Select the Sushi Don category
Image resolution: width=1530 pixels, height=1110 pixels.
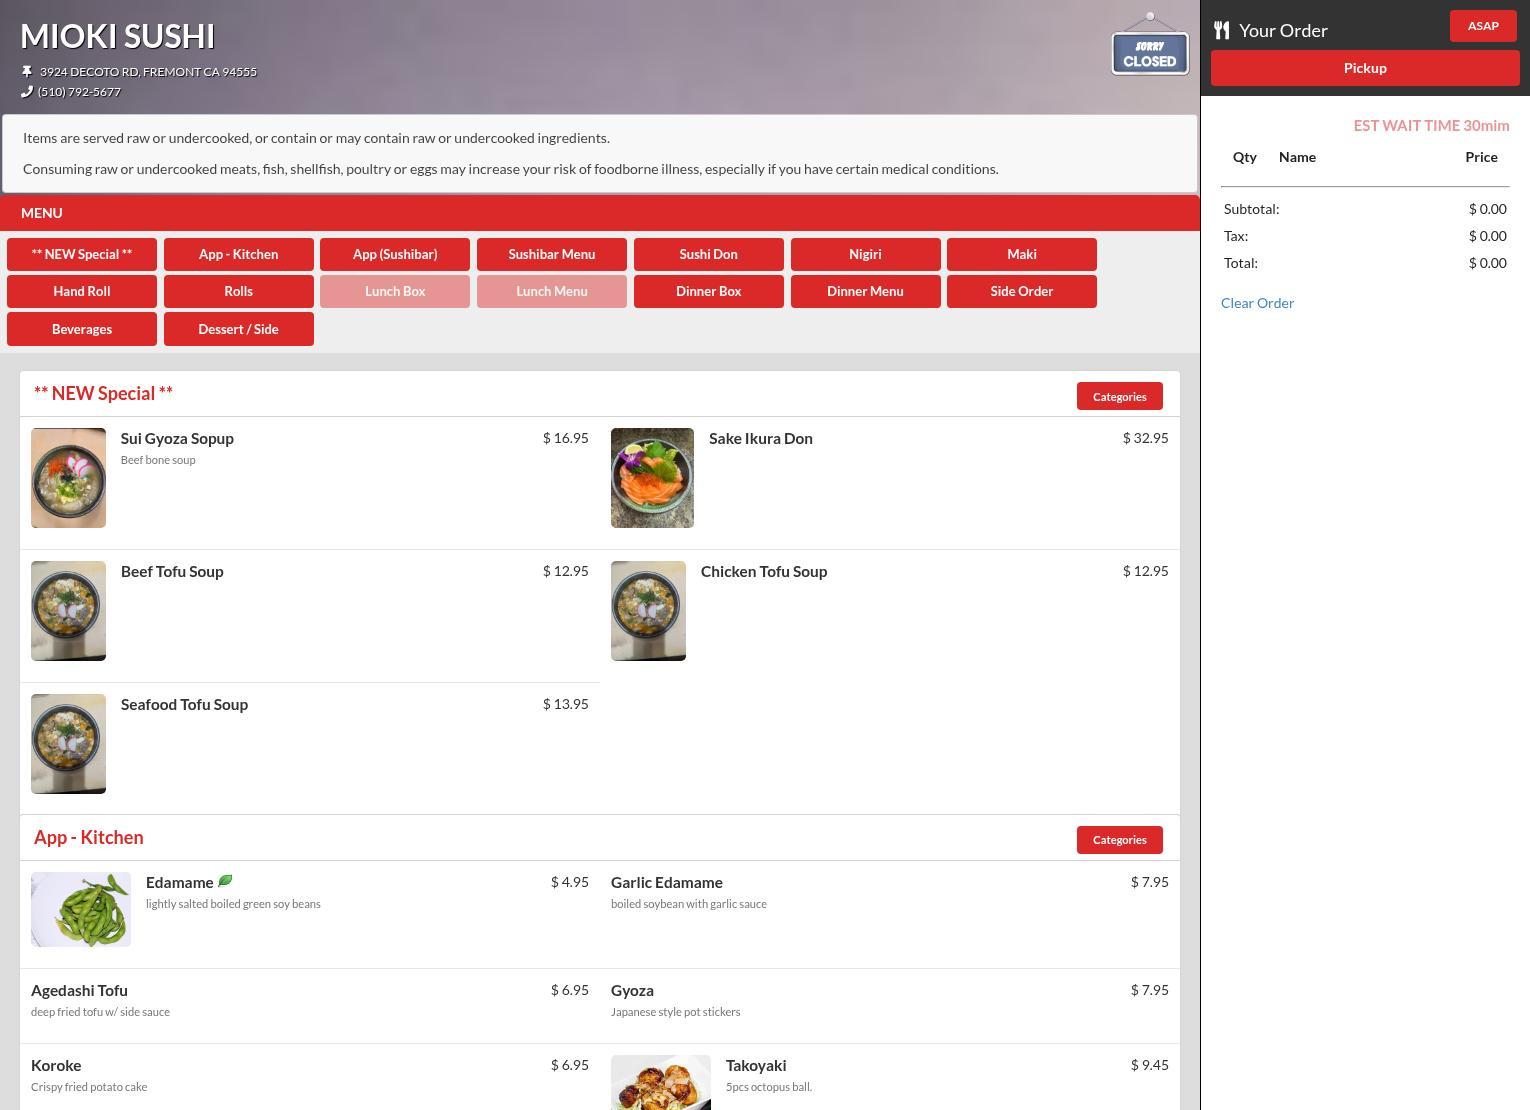(708, 254)
